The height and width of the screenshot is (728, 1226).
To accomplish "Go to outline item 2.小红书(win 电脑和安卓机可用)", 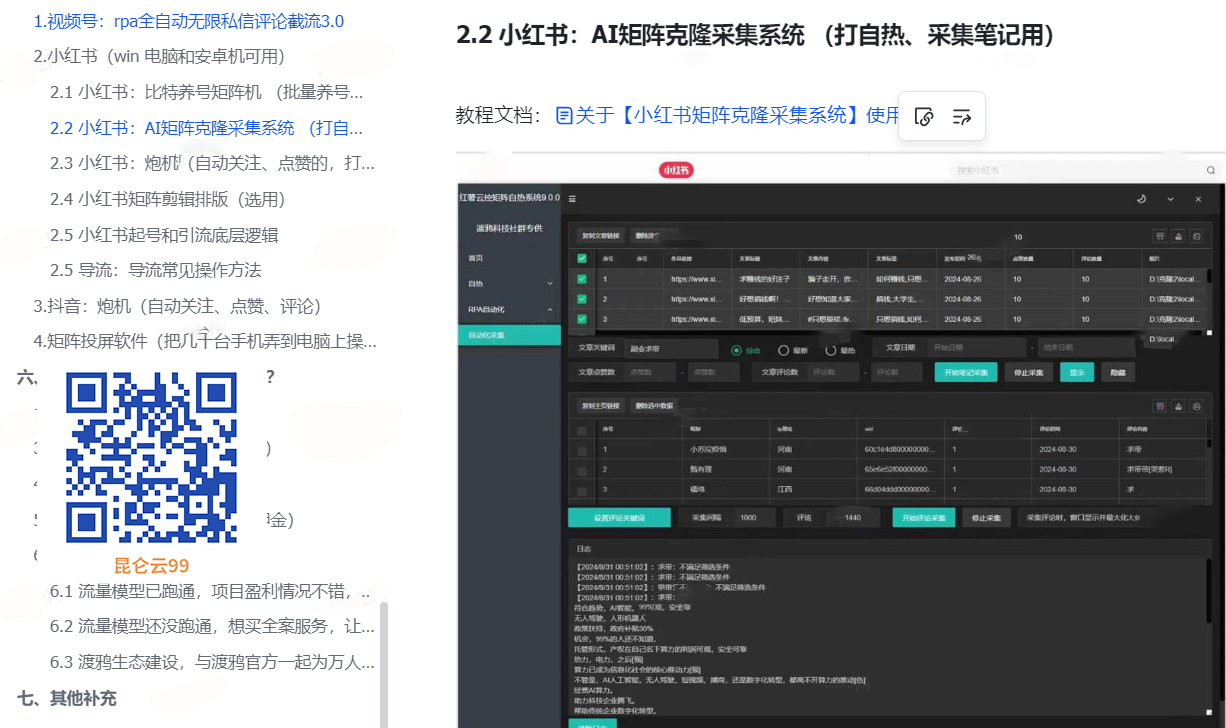I will pyautogui.click(x=159, y=56).
